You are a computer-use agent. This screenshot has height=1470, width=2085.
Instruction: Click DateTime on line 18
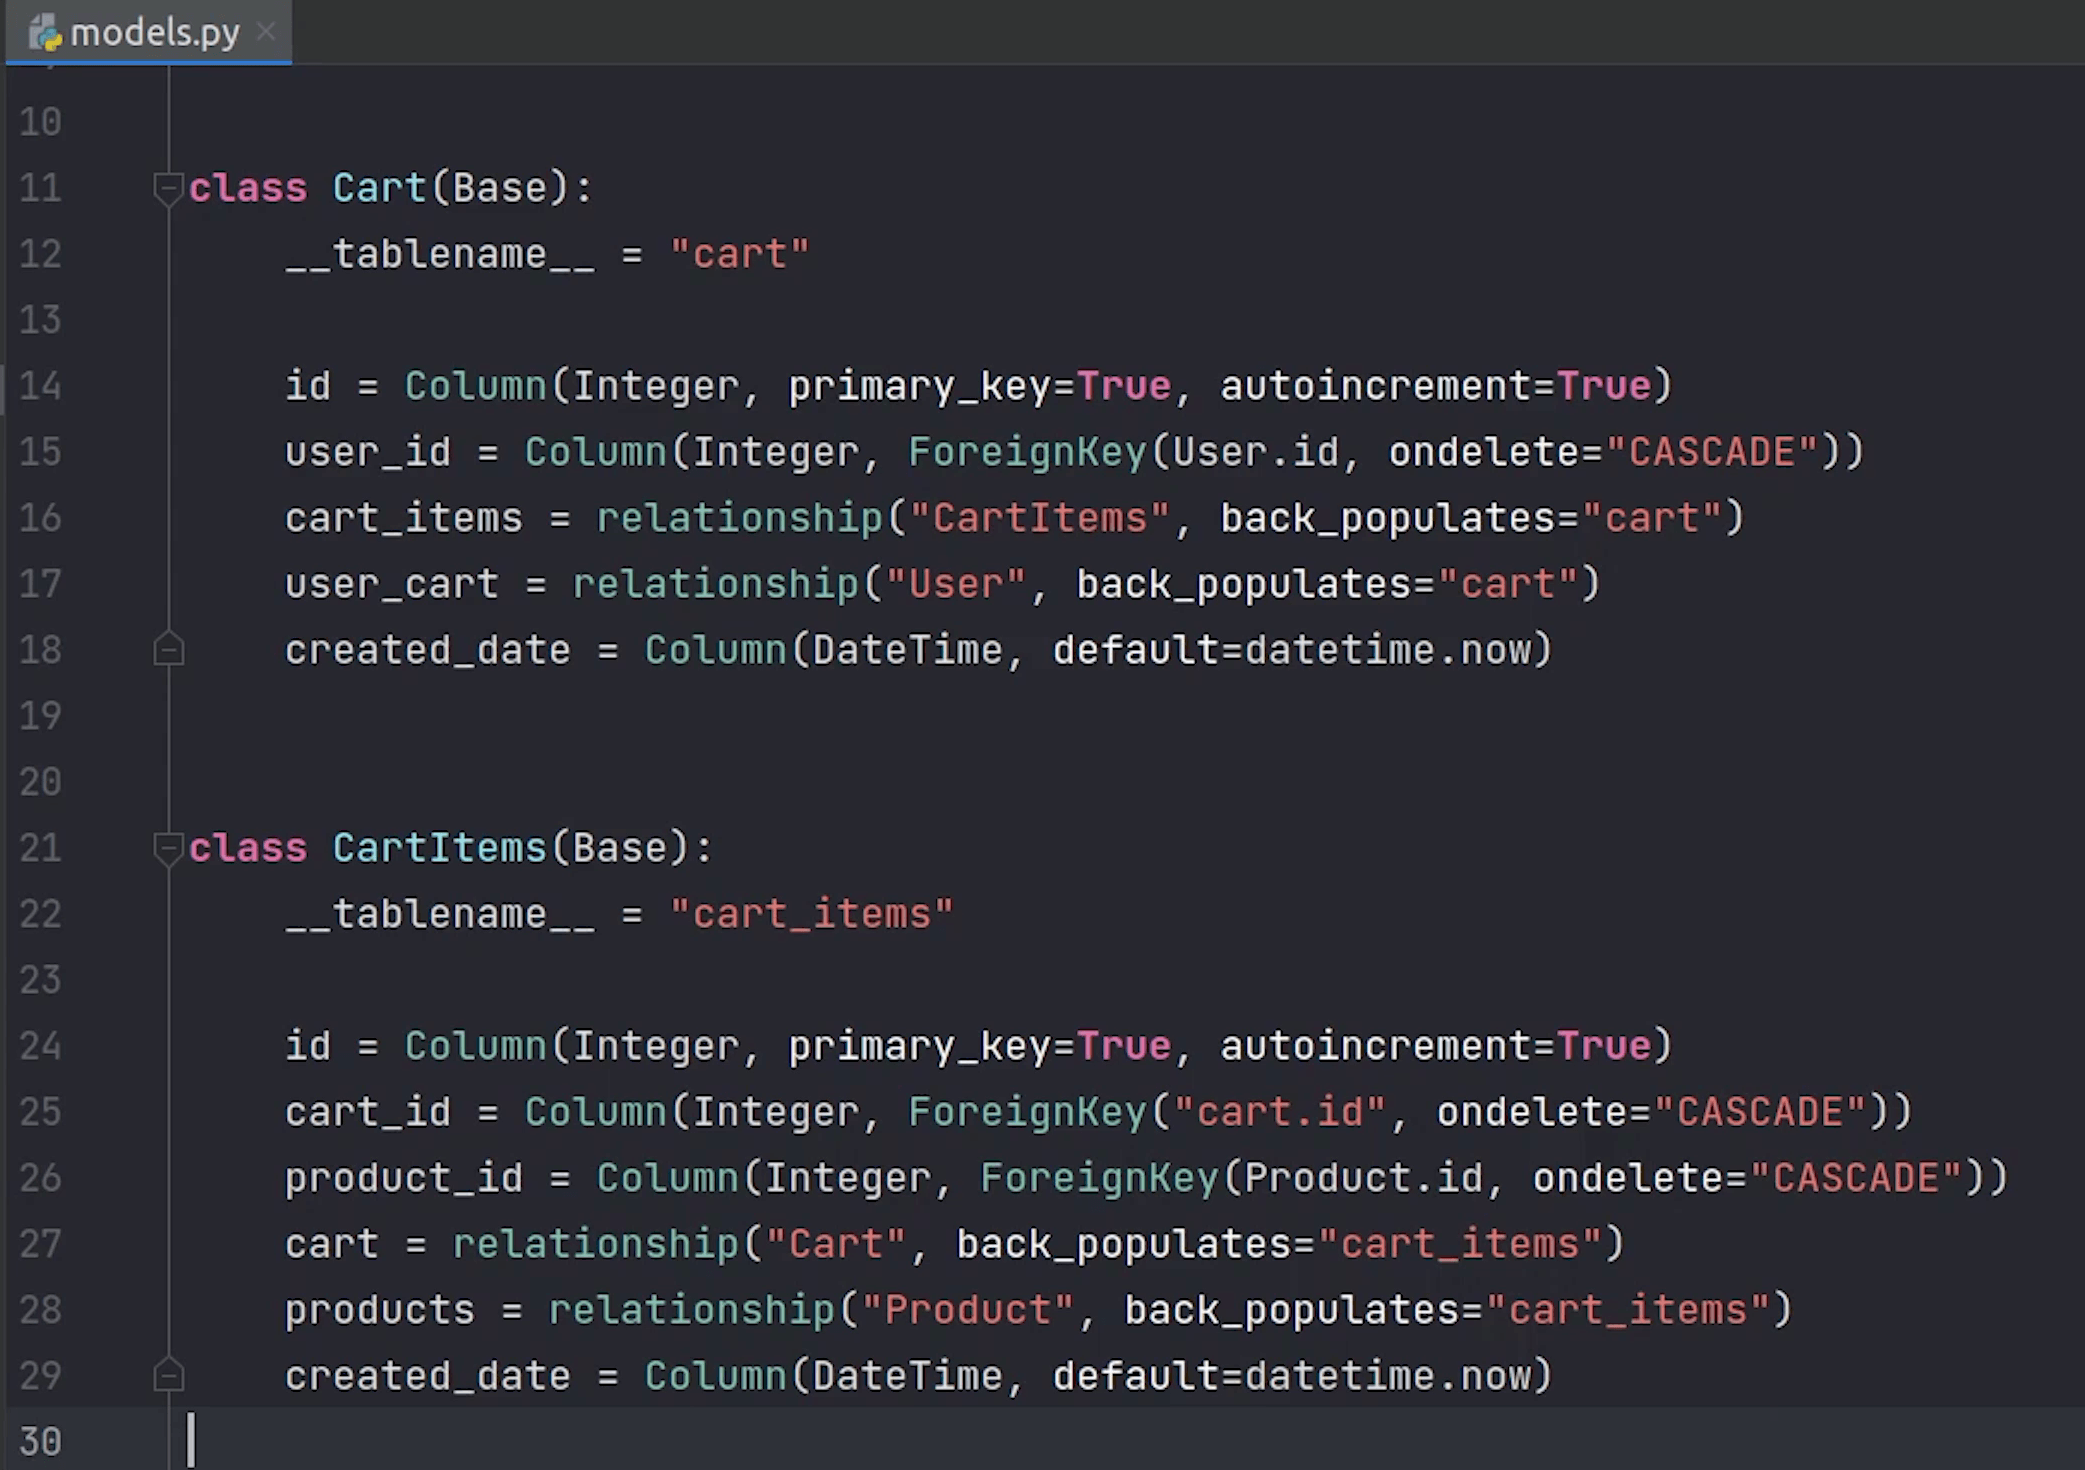pos(907,650)
